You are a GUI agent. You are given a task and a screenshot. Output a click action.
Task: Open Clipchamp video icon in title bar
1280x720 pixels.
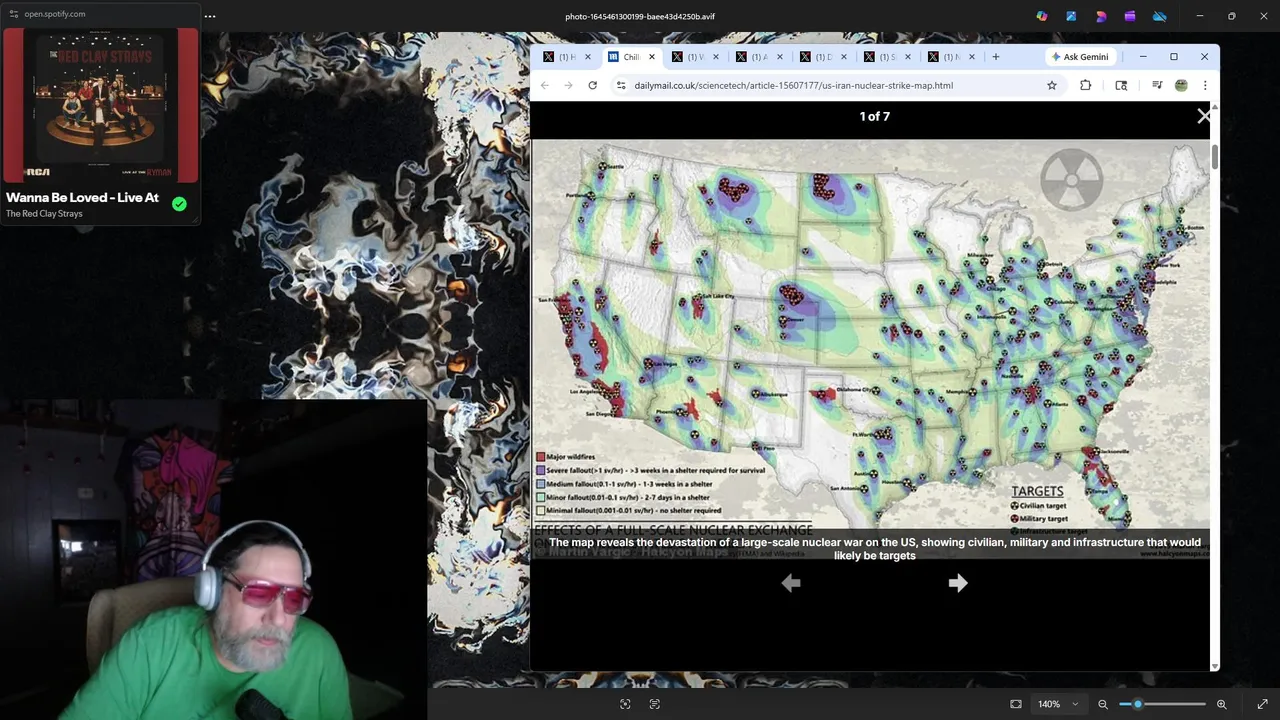click(1130, 16)
